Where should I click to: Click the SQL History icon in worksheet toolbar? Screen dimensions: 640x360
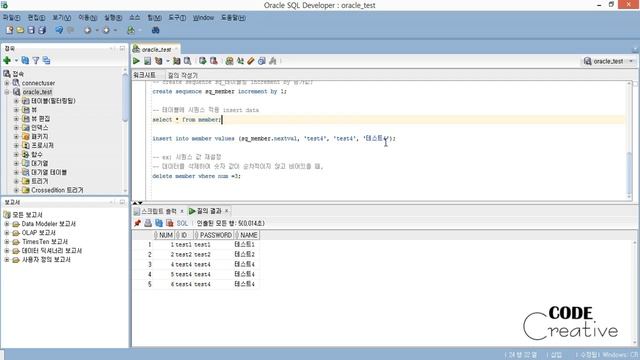point(262,61)
